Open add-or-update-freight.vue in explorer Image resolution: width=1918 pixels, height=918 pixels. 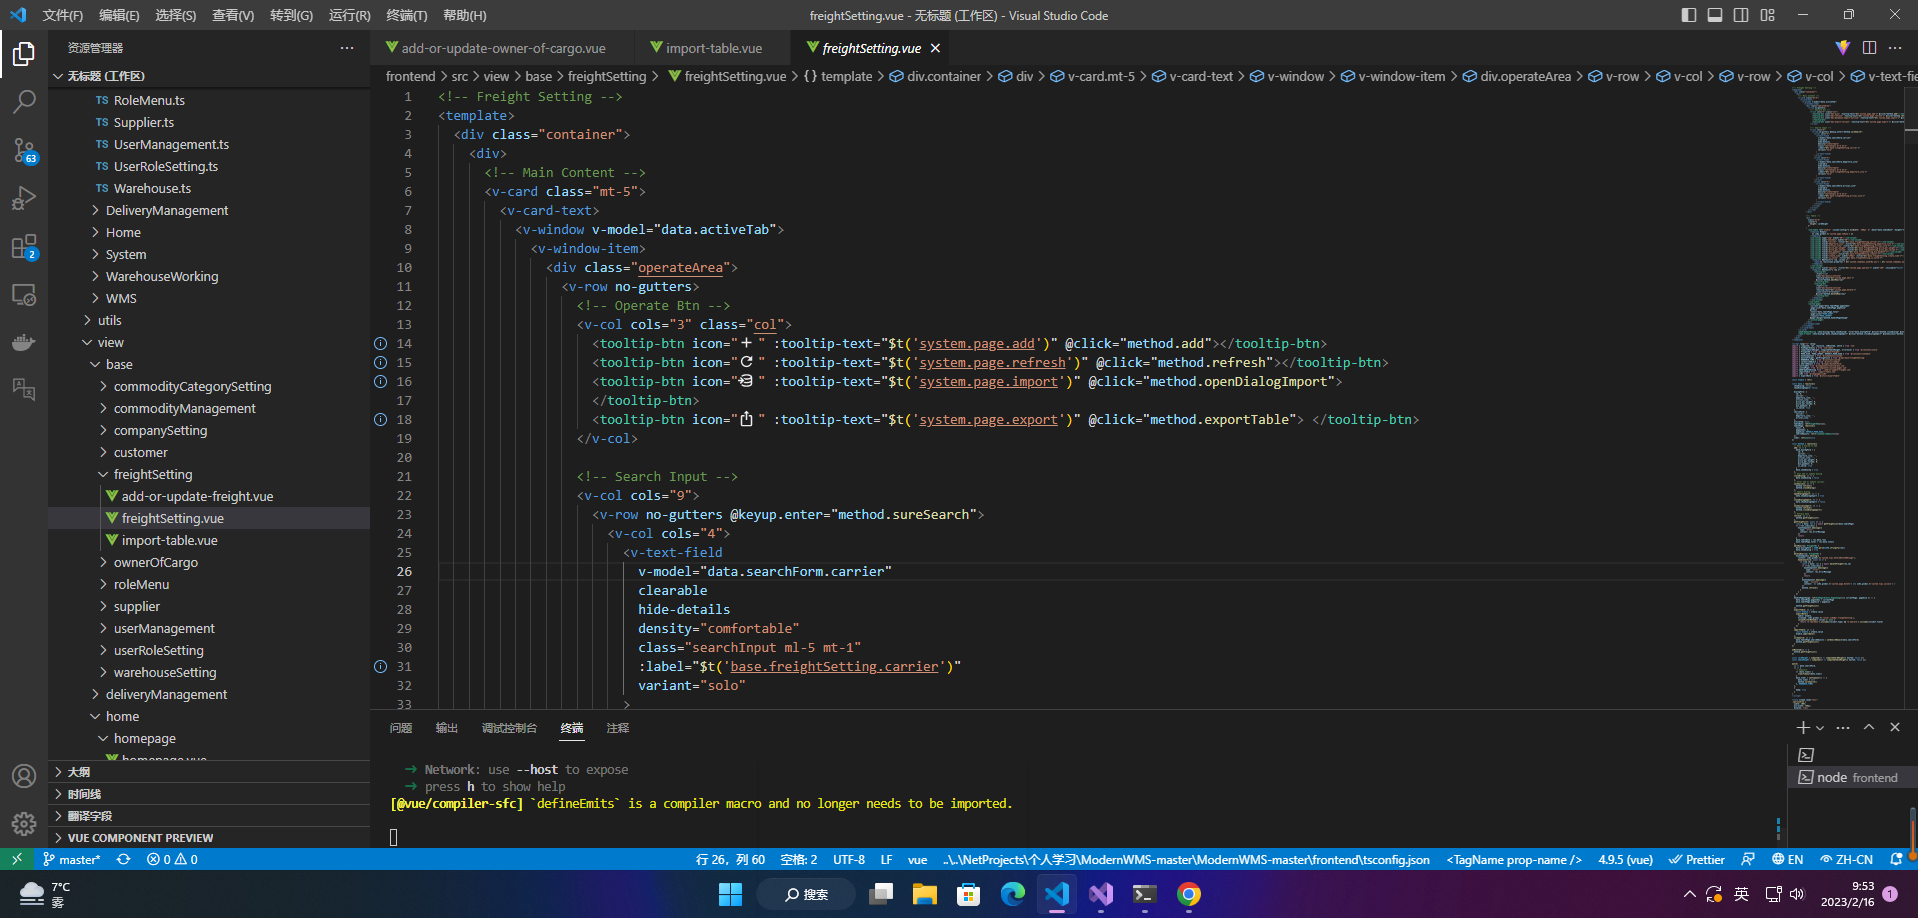[x=197, y=496]
